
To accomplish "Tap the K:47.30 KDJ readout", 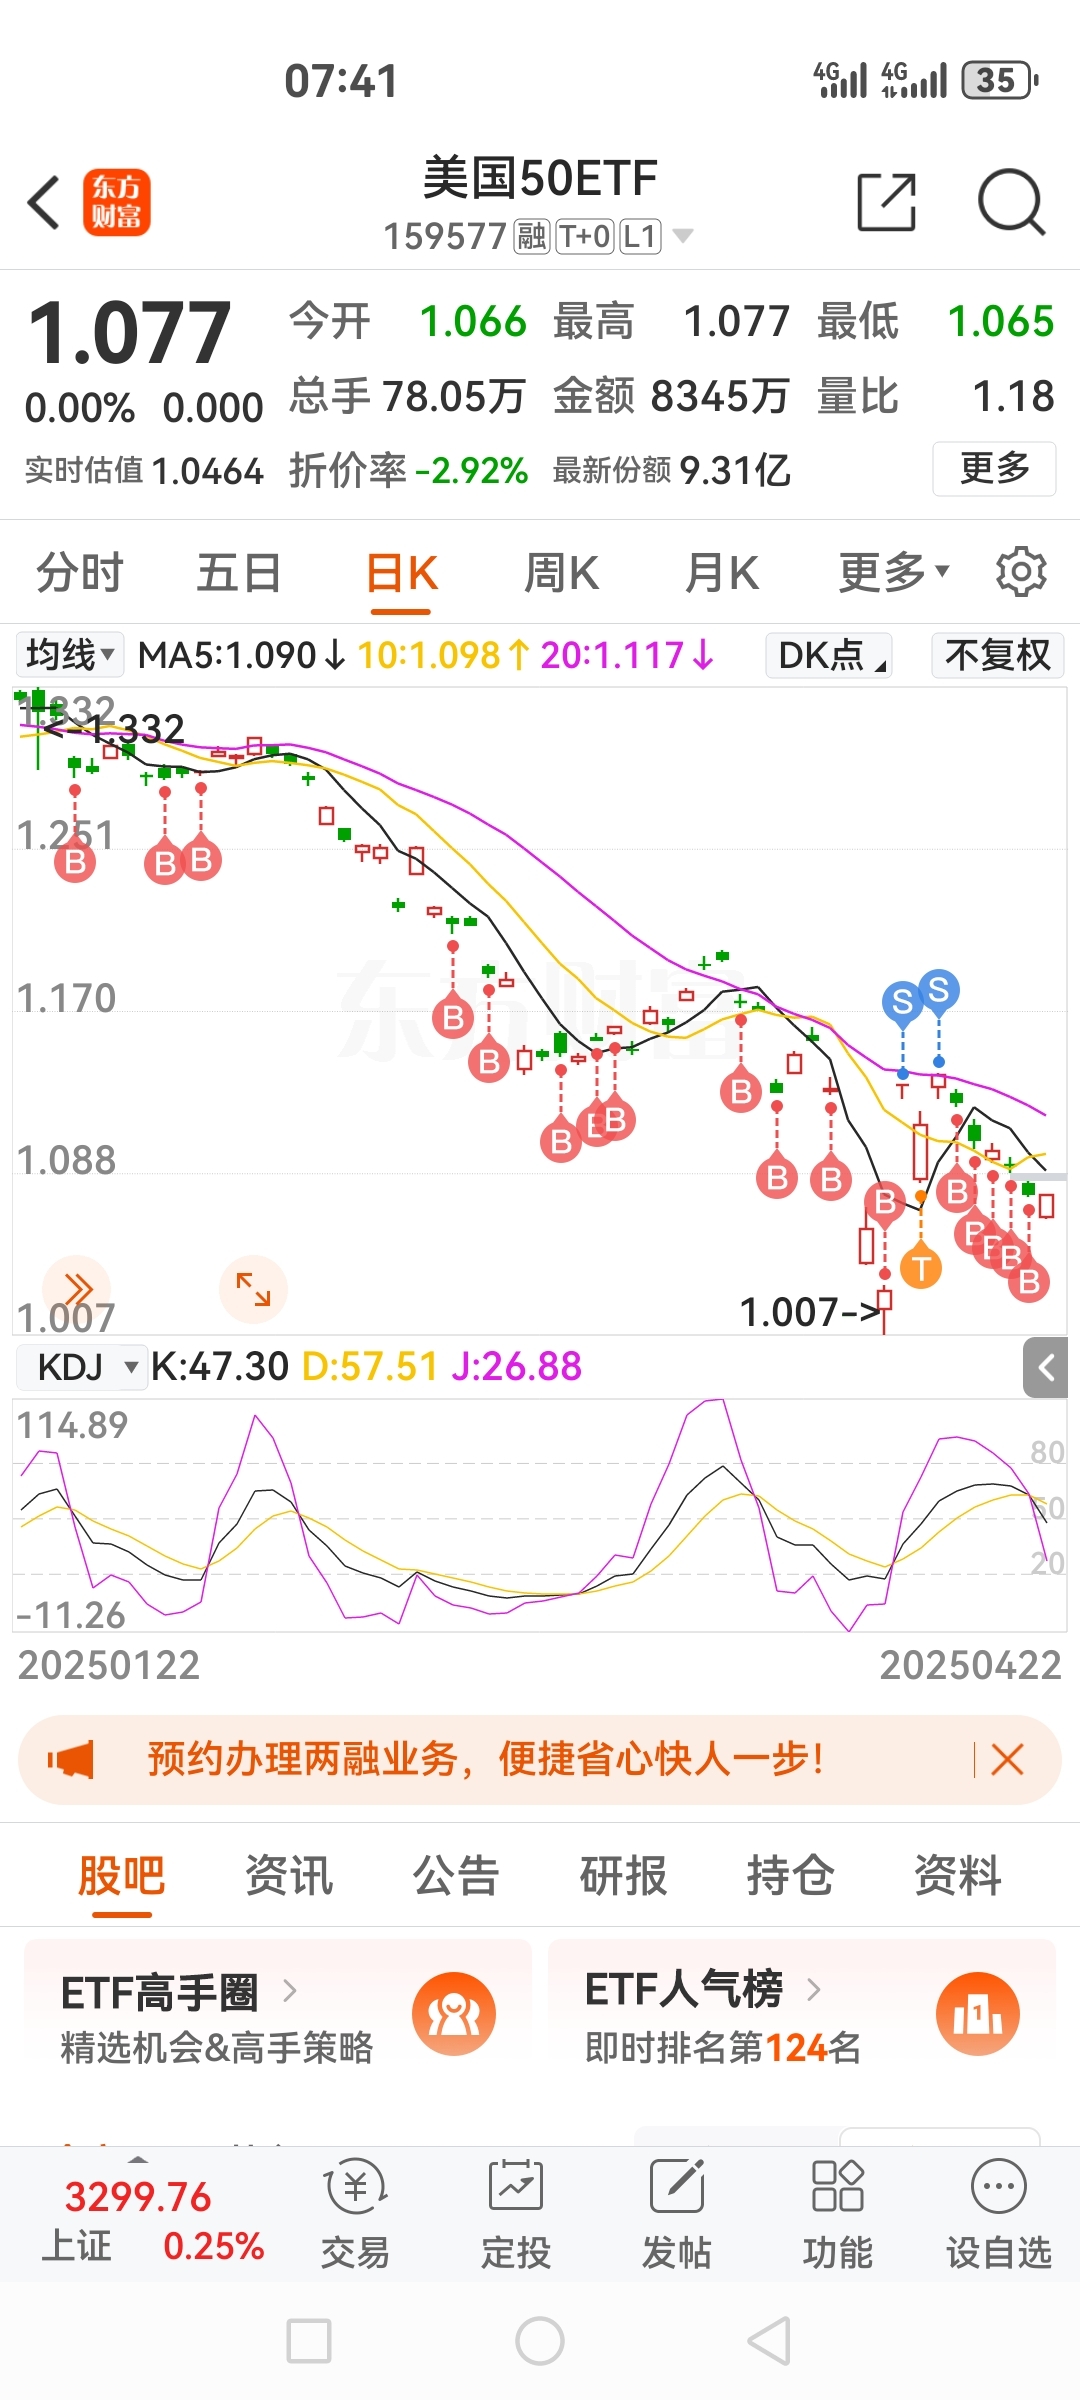I will [220, 1367].
